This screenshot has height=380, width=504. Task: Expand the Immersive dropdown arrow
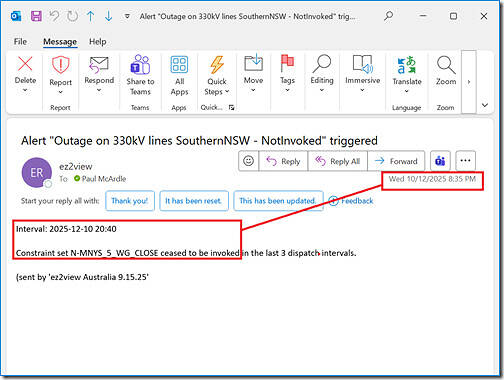(x=362, y=90)
